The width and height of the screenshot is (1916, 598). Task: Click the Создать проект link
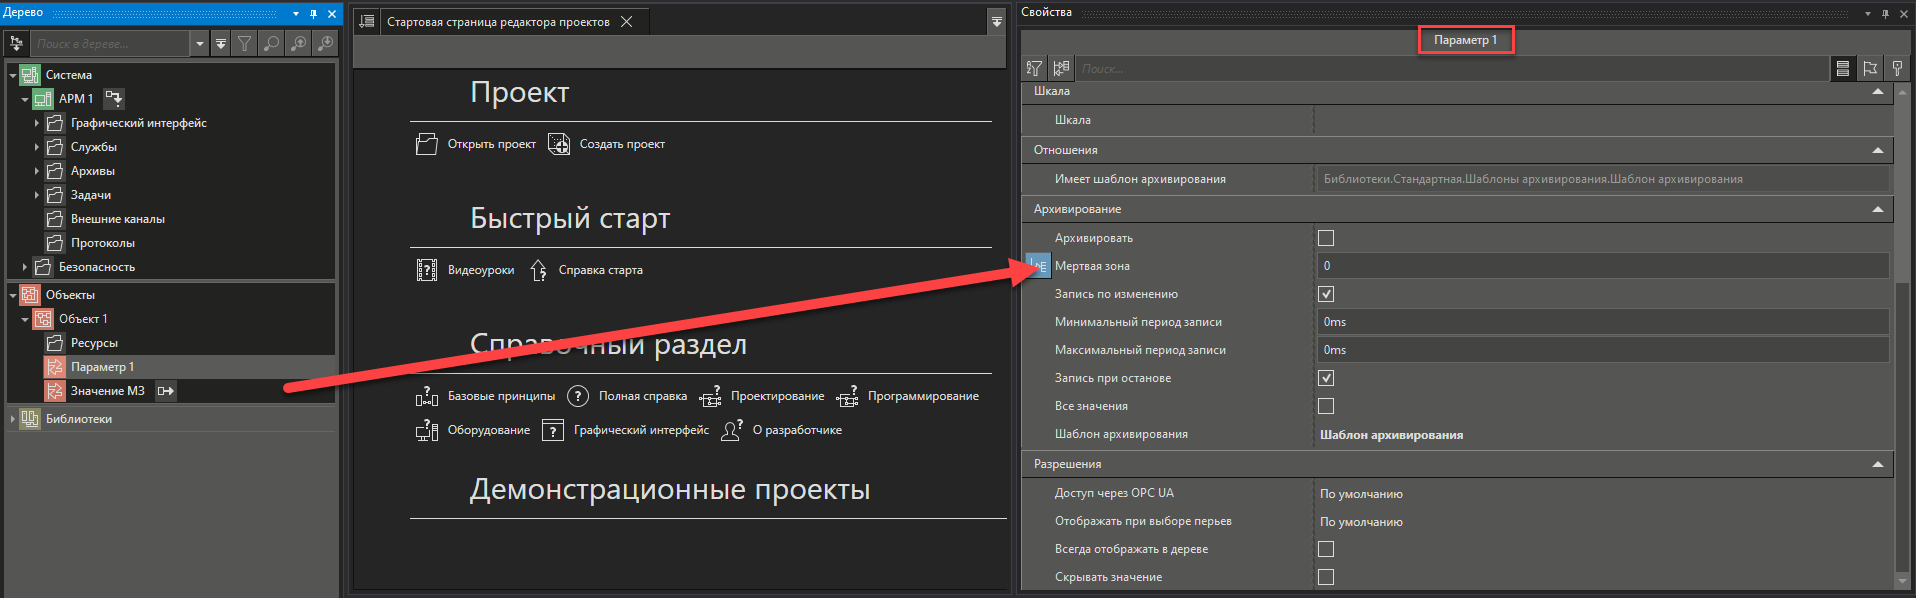click(x=621, y=144)
